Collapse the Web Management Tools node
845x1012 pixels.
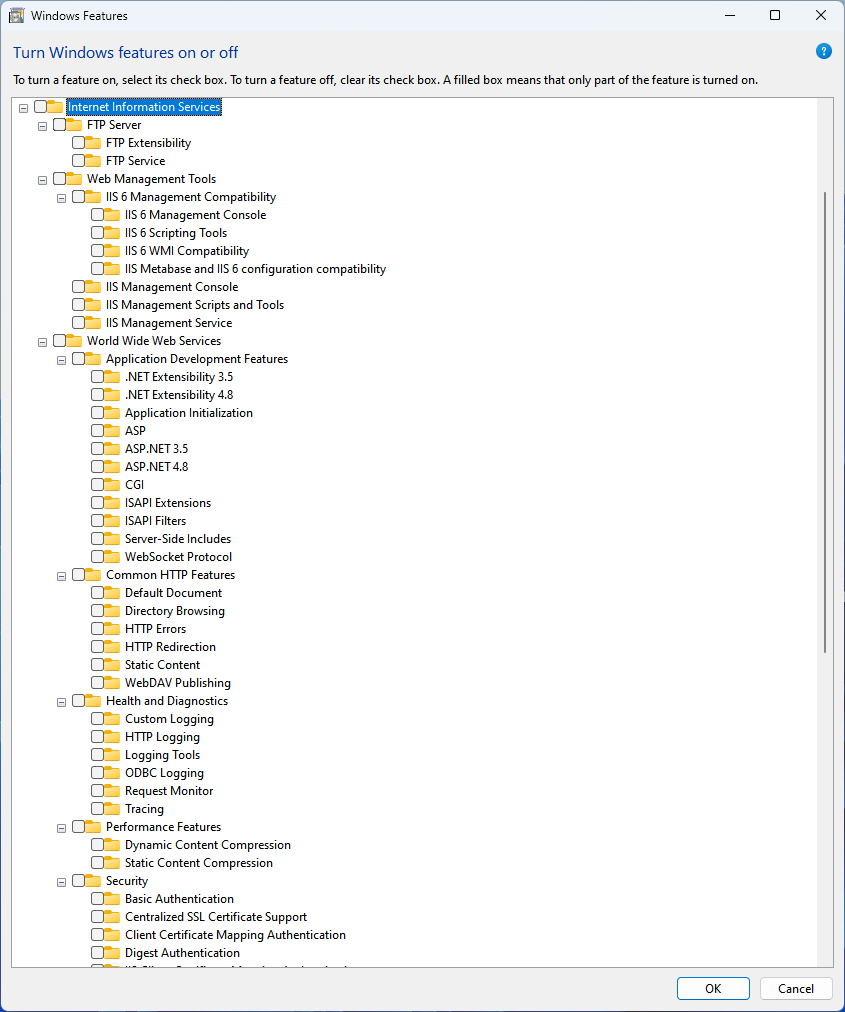43,180
